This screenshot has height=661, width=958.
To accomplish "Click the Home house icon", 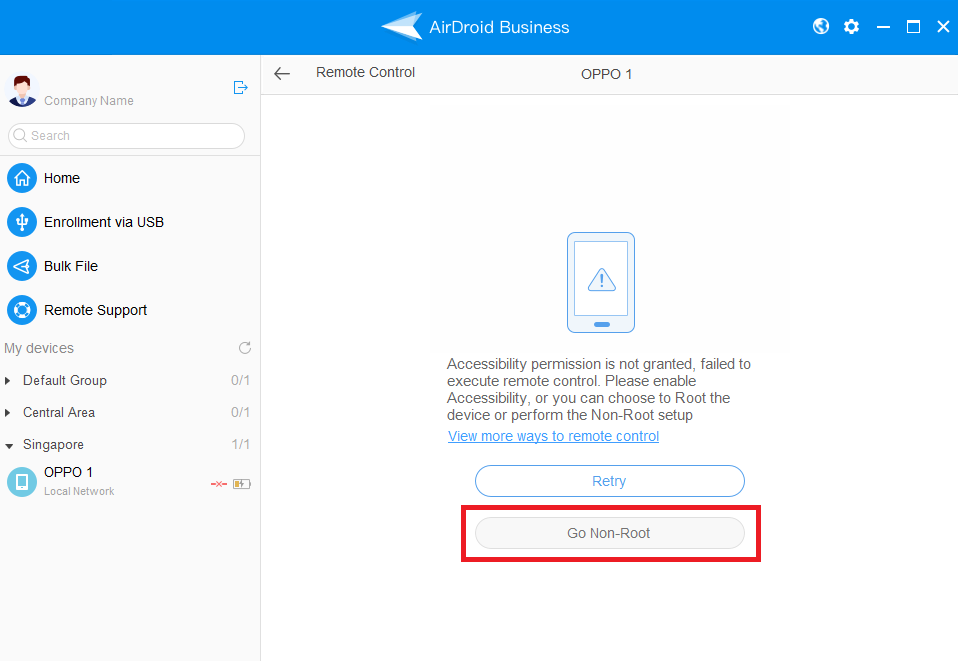I will point(22,178).
